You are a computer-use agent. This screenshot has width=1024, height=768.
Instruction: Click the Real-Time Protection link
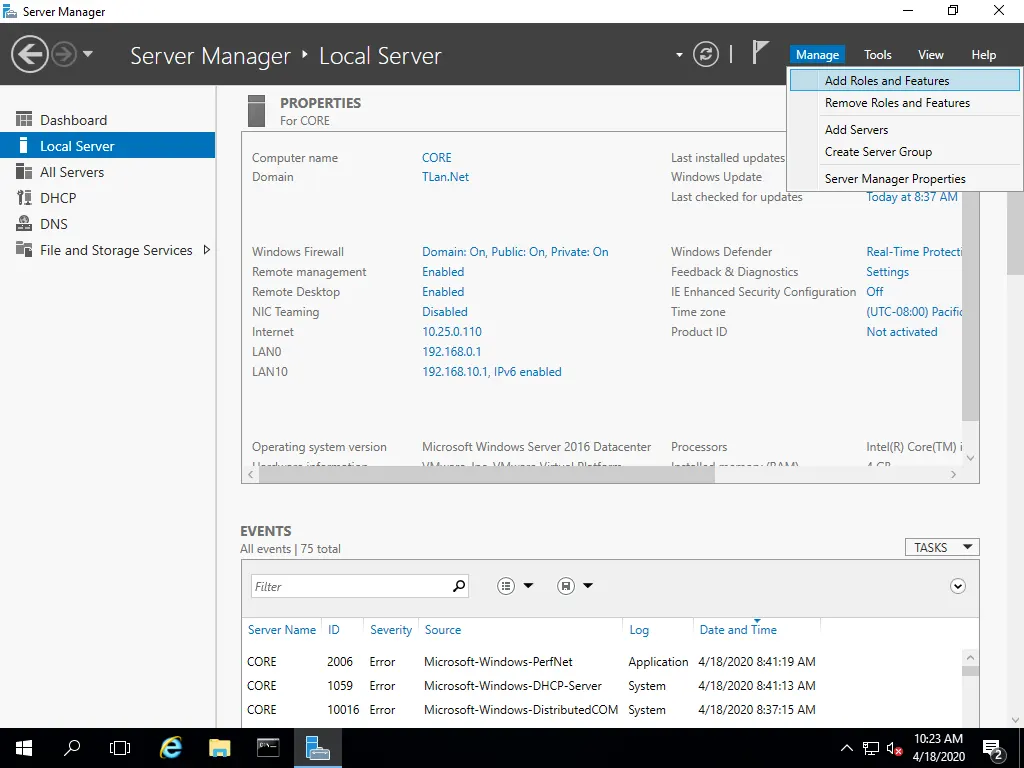click(x=914, y=251)
